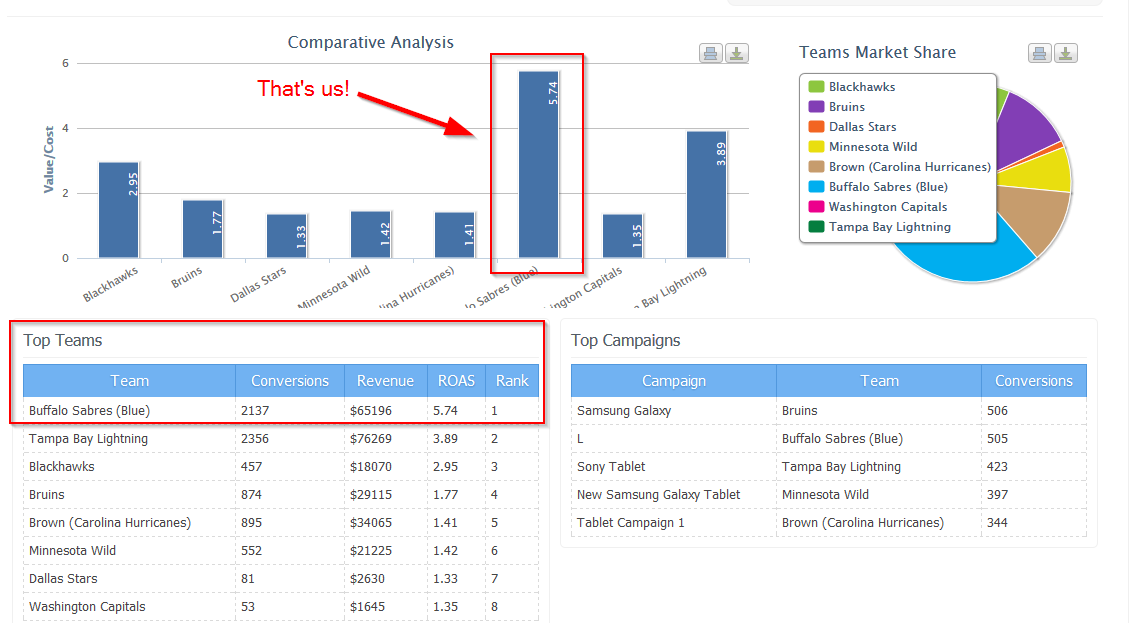The image size is (1135, 623).
Task: Click the Minnesota Wild yellow legend swatch
Action: point(816,147)
